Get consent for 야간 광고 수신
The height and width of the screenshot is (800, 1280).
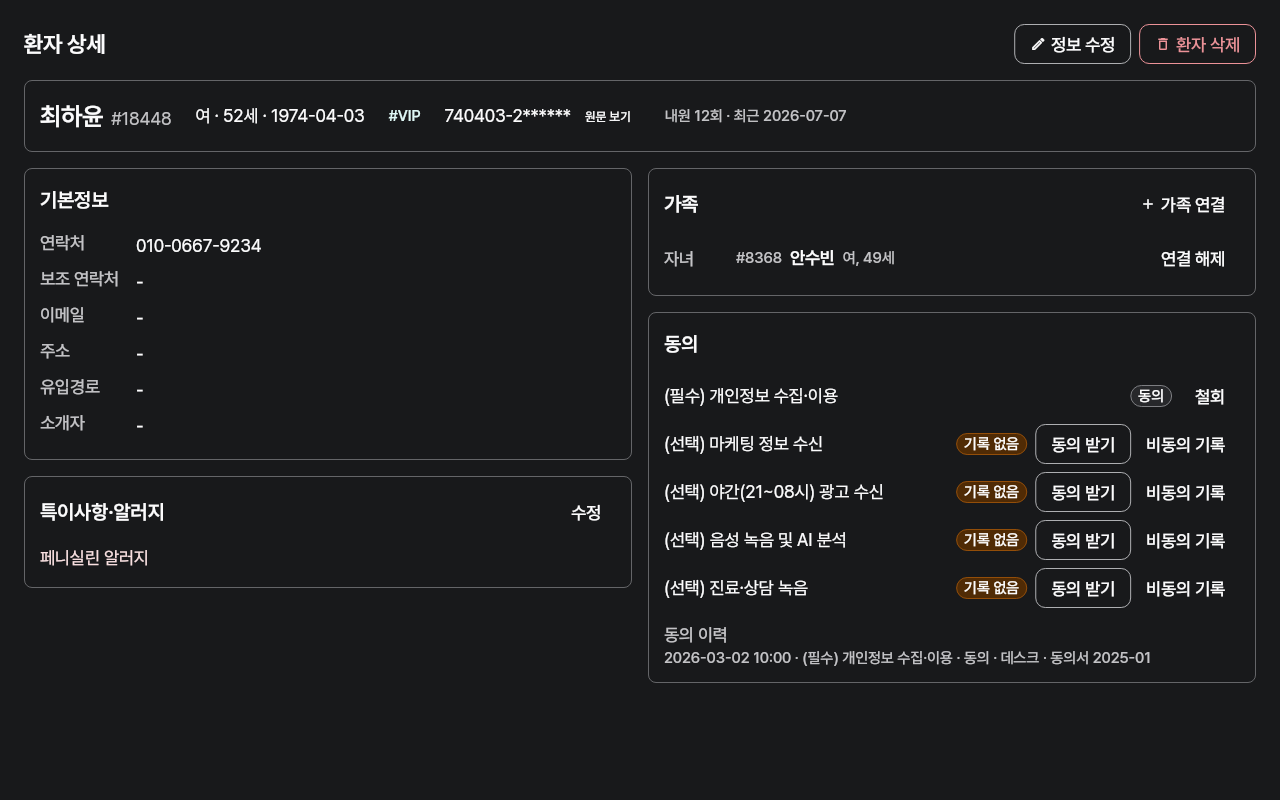coord(1083,492)
